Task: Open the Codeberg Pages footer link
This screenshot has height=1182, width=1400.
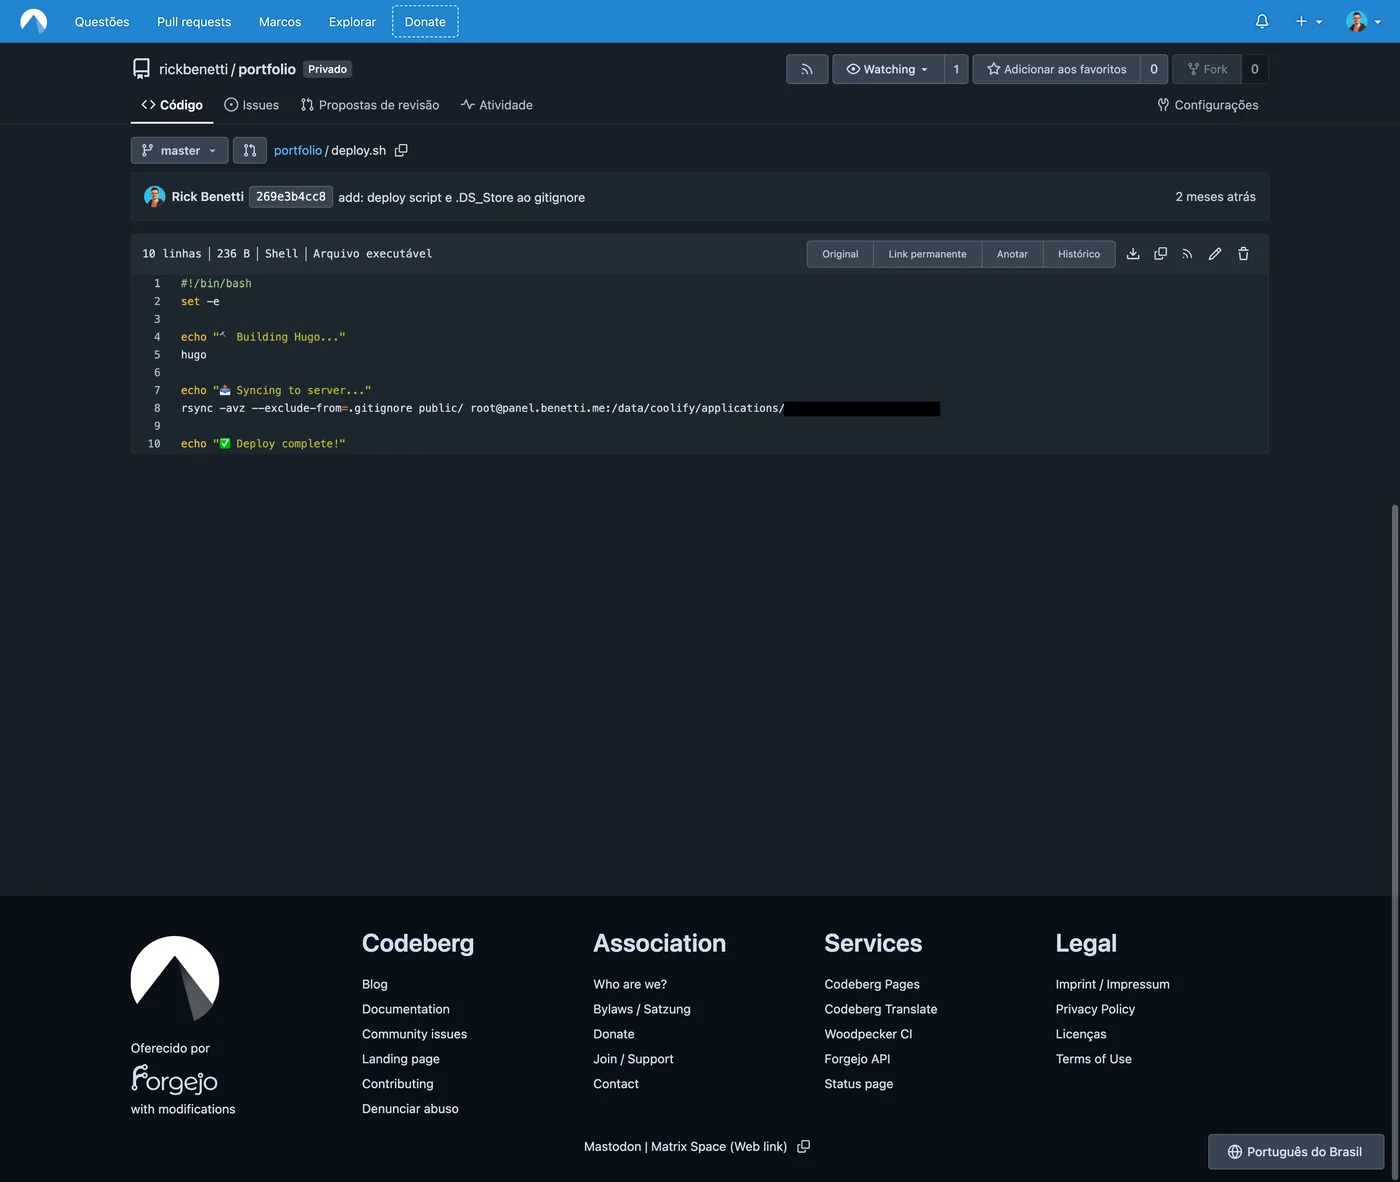Action: click(872, 984)
